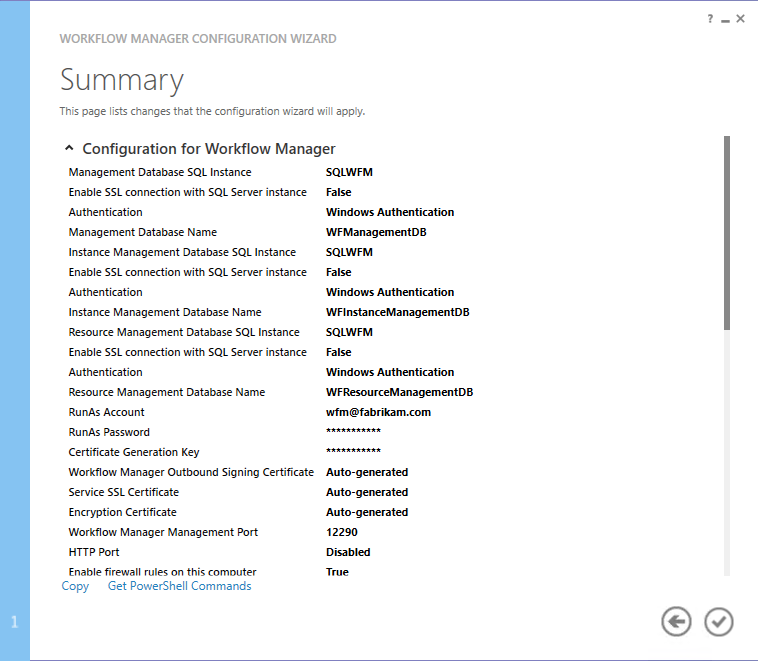Click RunAs Password masked value
This screenshot has height=661, width=758.
pyautogui.click(x=353, y=431)
